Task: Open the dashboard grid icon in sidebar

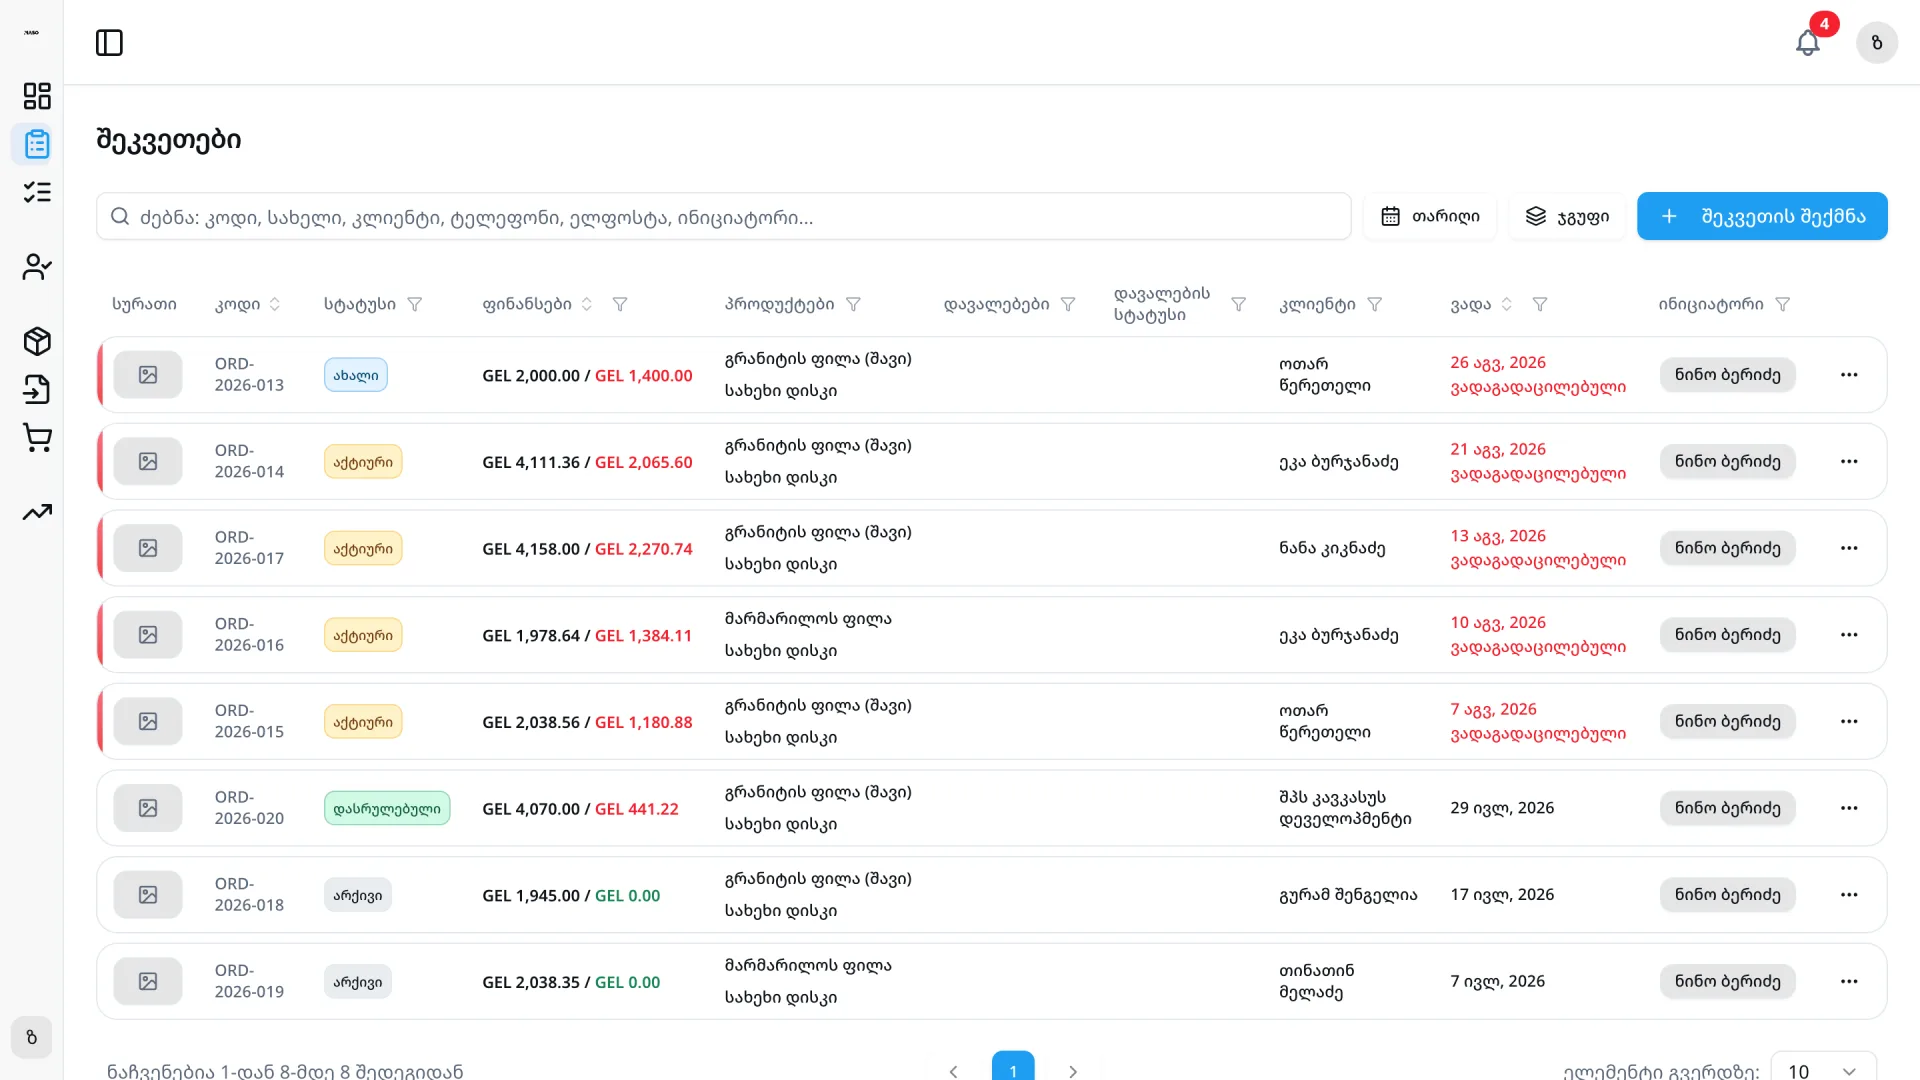Action: click(x=37, y=96)
